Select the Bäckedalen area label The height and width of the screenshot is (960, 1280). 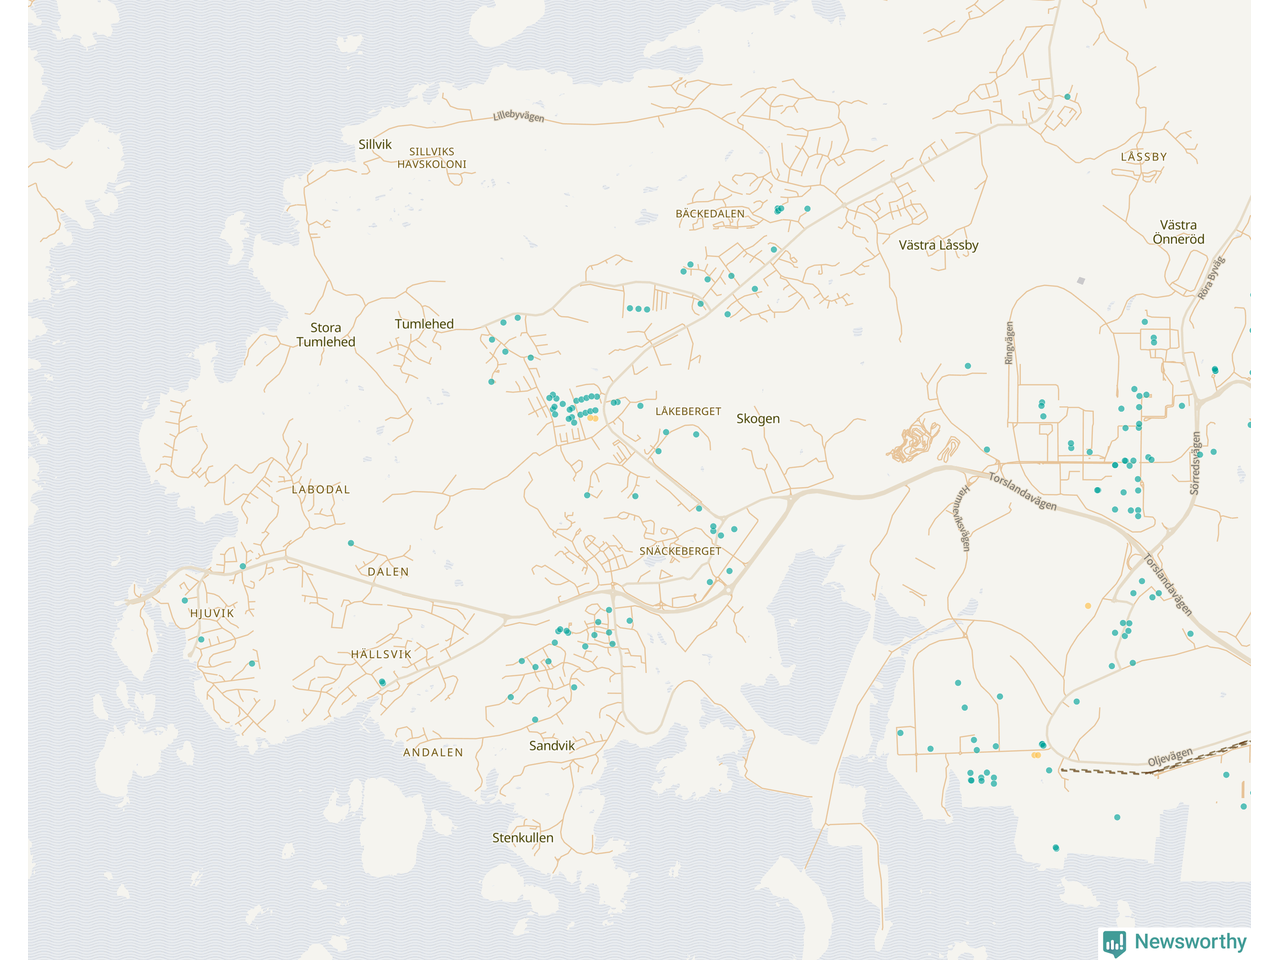coord(710,214)
